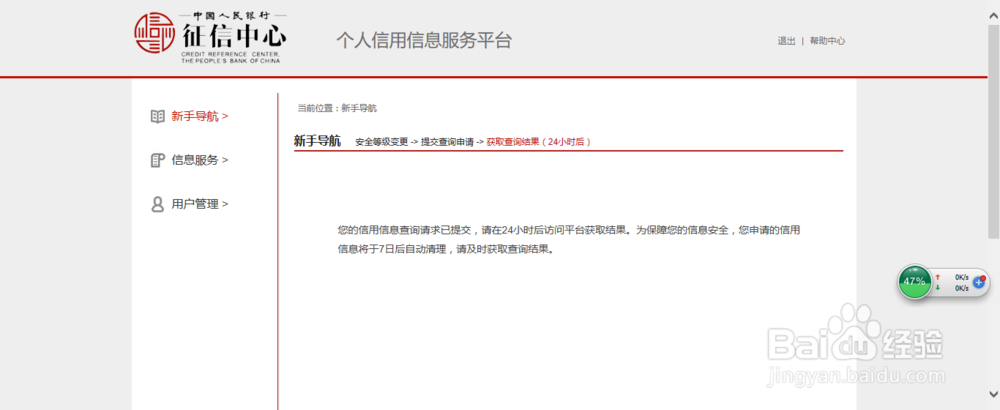Select the 获取查询结果（24小时后） step

pyautogui.click(x=538, y=142)
